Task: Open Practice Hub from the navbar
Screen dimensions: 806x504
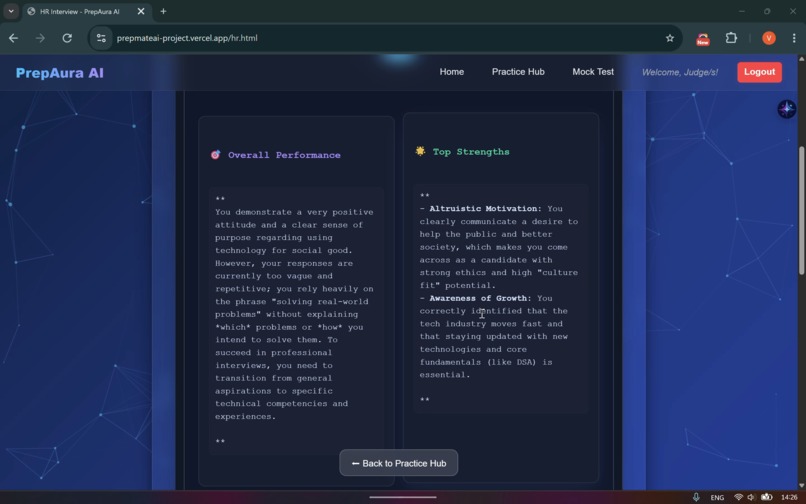Action: point(518,72)
